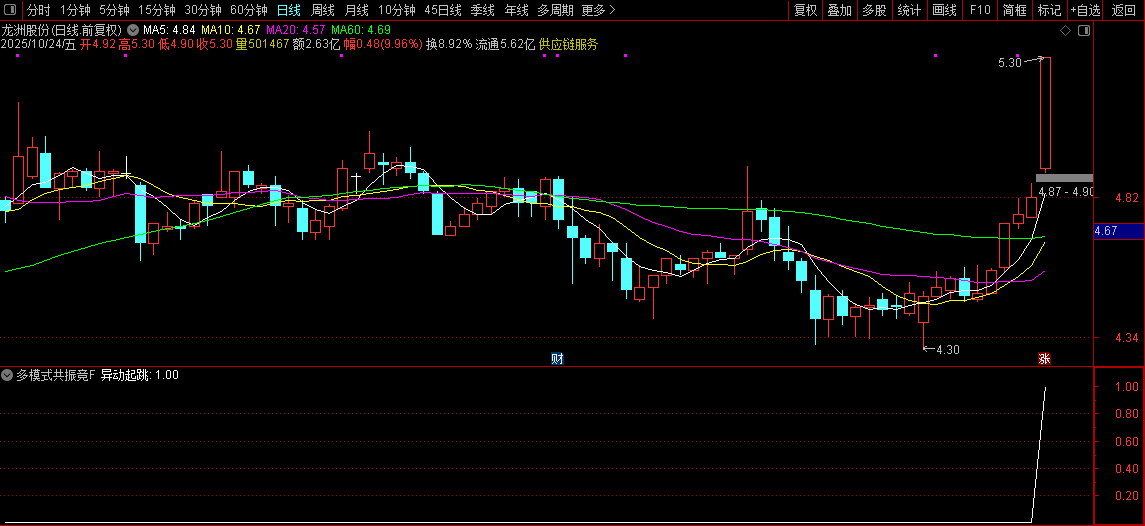Open the red 涨 marker on chart
The height and width of the screenshot is (526, 1145).
click(1044, 359)
